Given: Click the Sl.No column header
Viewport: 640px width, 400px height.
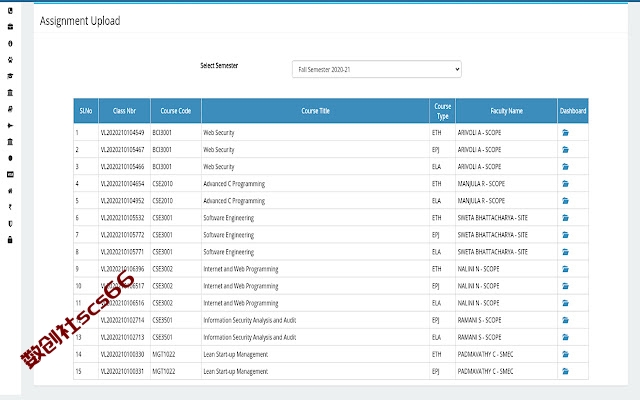Looking at the screenshot, I should (86, 111).
